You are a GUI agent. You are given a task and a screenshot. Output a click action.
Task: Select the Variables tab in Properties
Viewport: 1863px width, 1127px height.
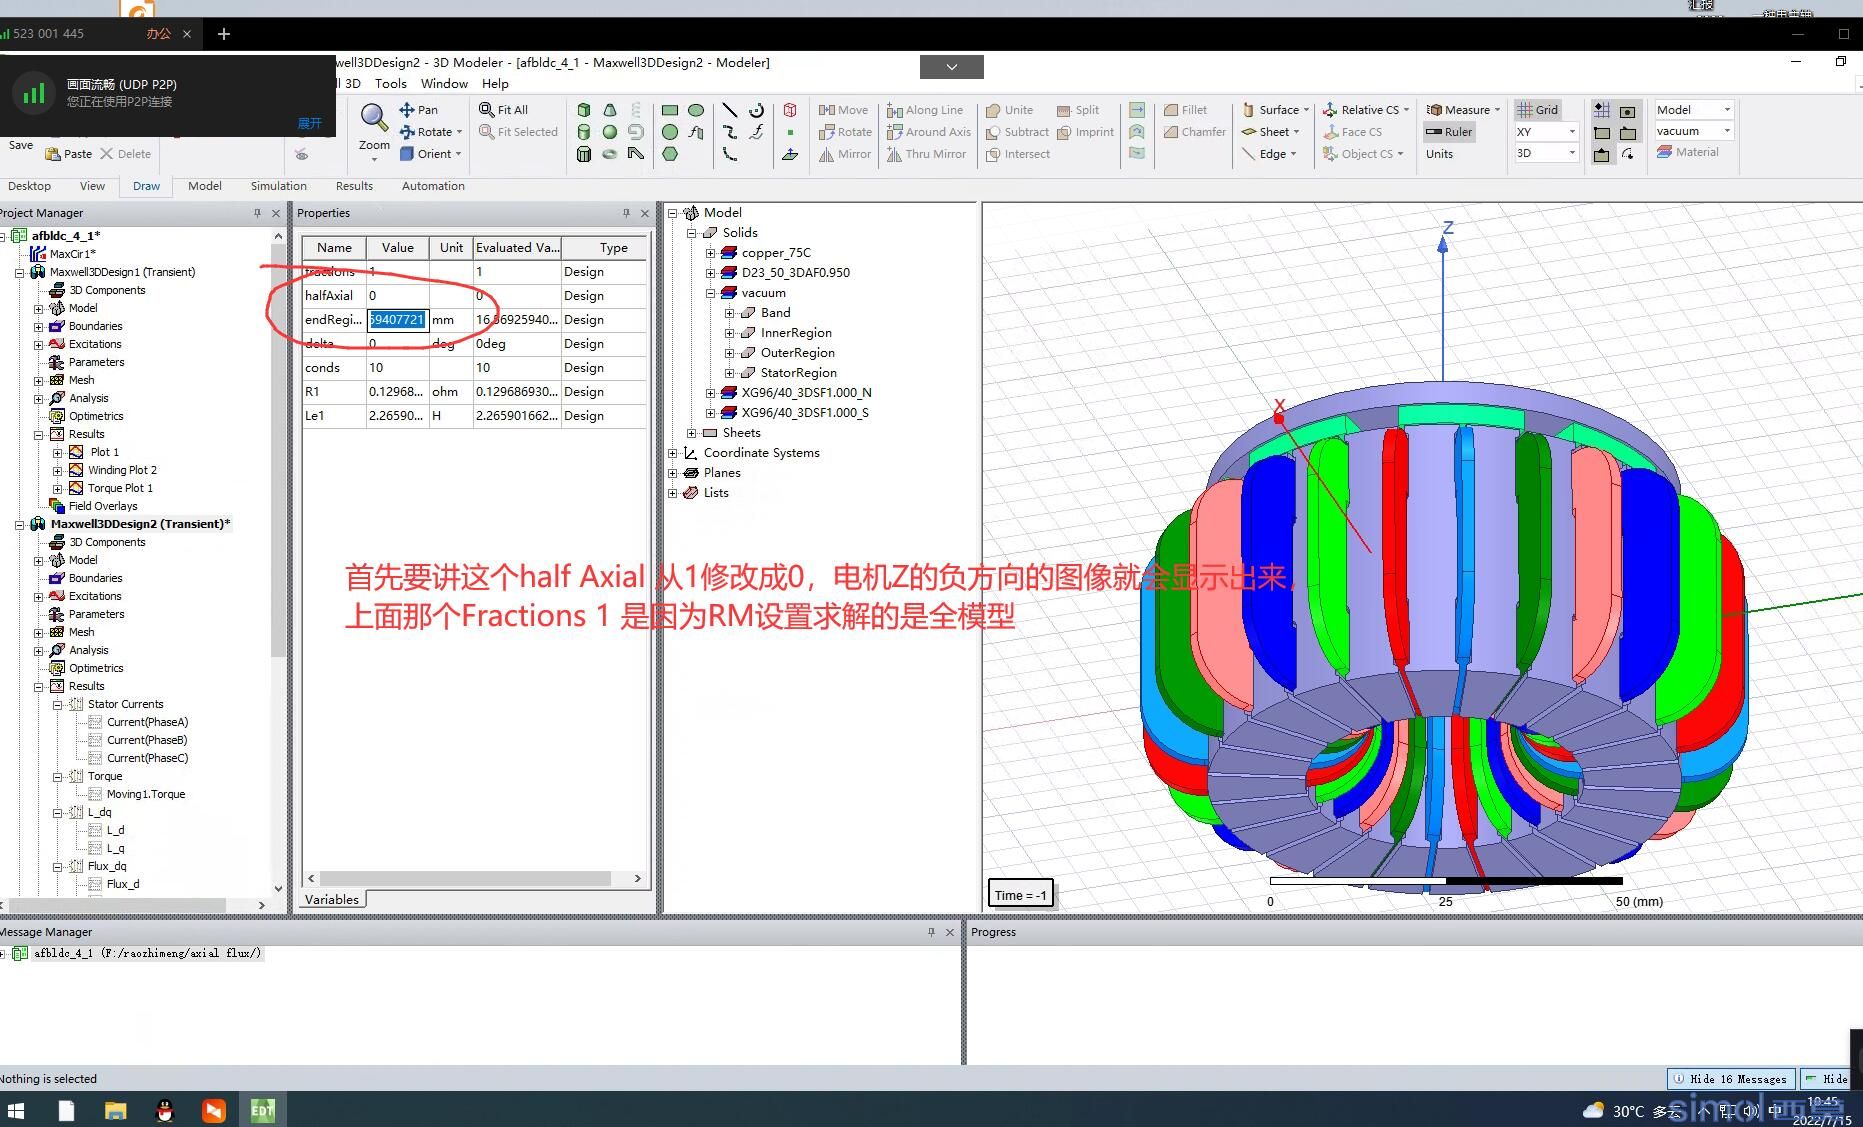(x=332, y=899)
